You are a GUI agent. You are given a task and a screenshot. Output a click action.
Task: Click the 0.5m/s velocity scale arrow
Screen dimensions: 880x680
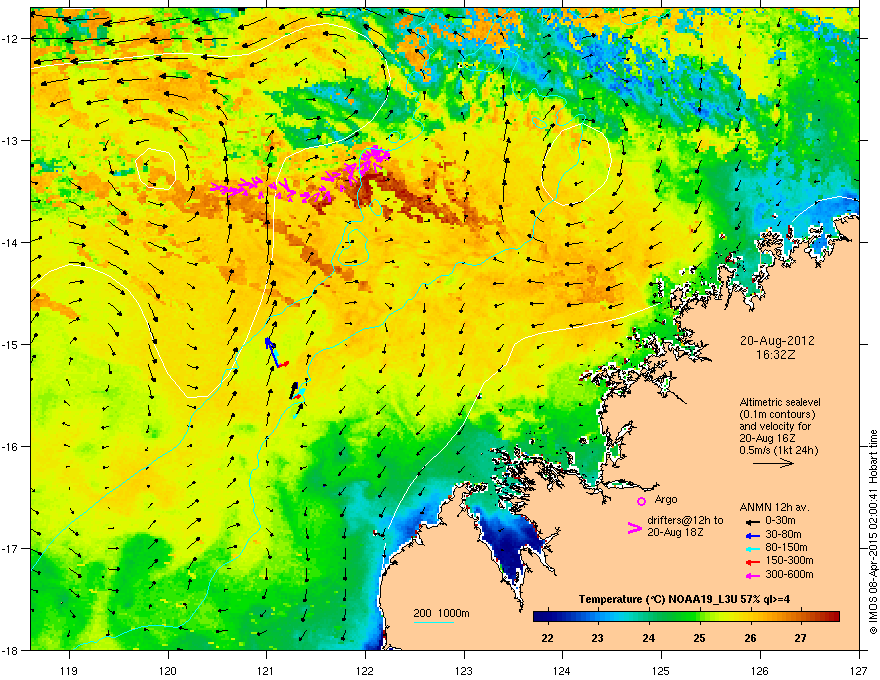click(x=773, y=463)
